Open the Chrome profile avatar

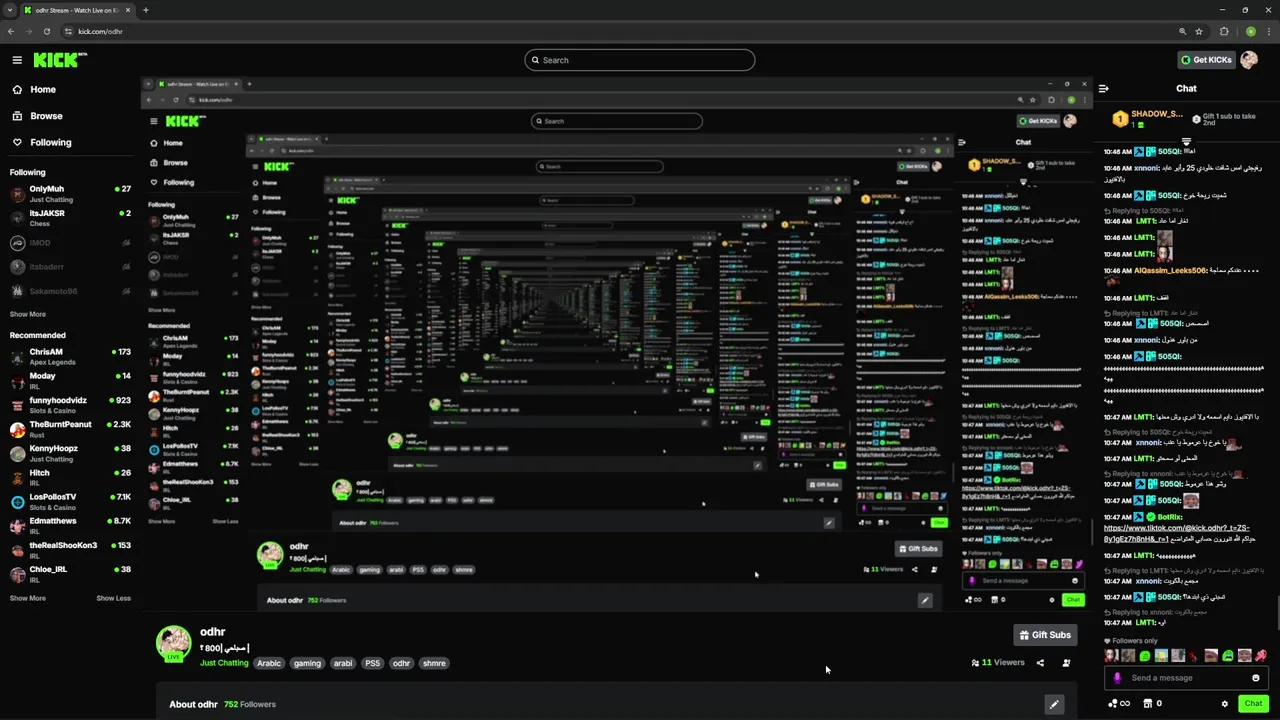(x=1251, y=31)
